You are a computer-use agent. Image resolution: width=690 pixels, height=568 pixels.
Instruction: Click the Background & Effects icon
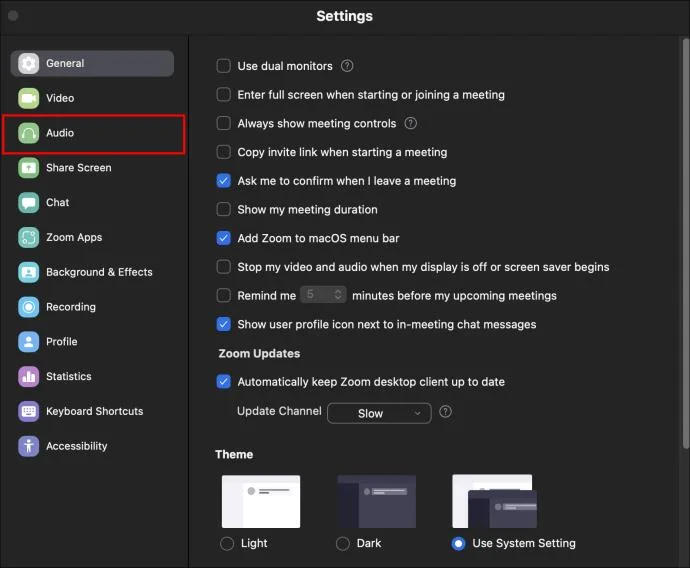pyautogui.click(x=29, y=272)
